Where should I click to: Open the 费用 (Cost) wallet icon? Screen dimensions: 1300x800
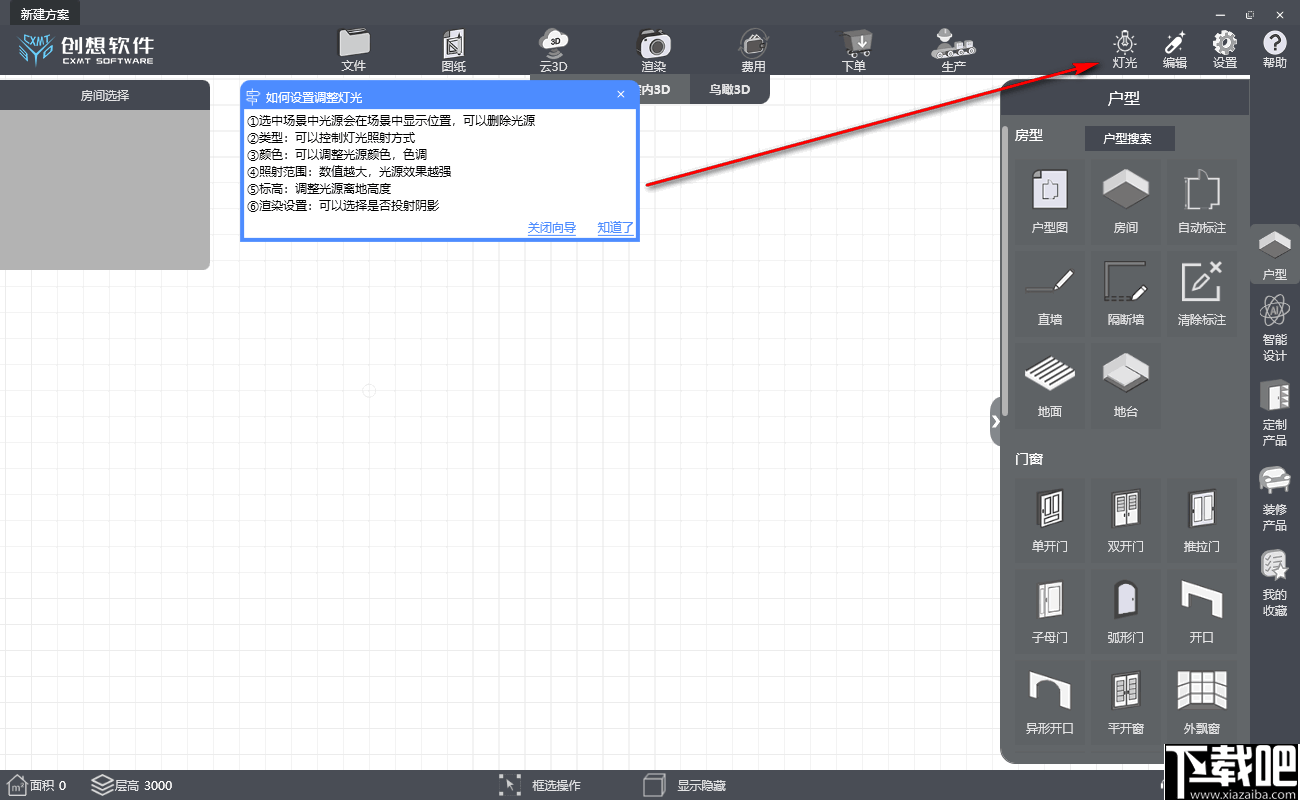coord(754,50)
